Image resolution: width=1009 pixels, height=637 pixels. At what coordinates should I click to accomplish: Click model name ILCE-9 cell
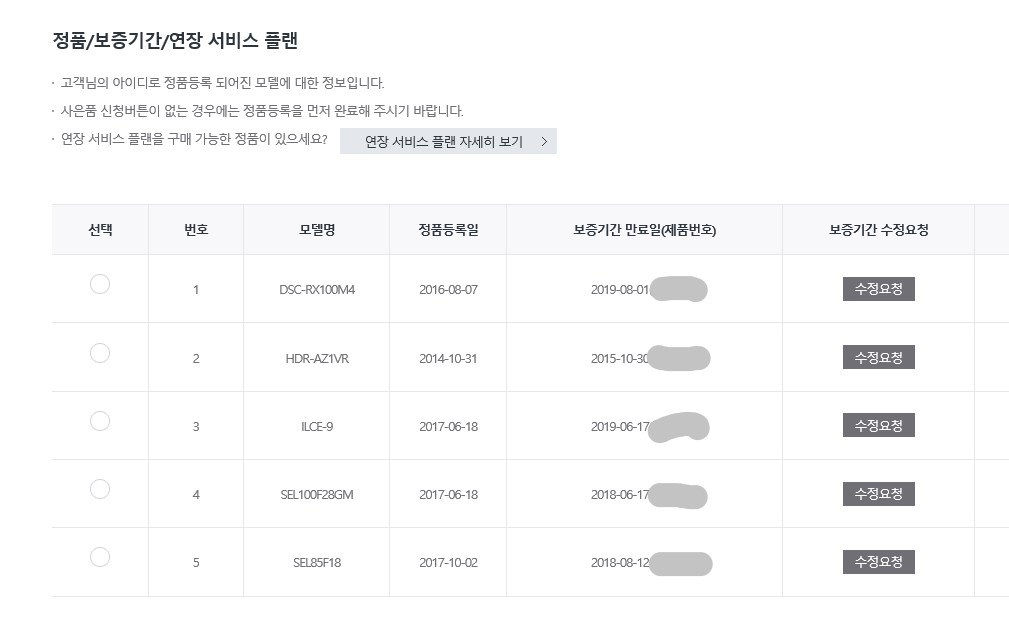click(317, 427)
